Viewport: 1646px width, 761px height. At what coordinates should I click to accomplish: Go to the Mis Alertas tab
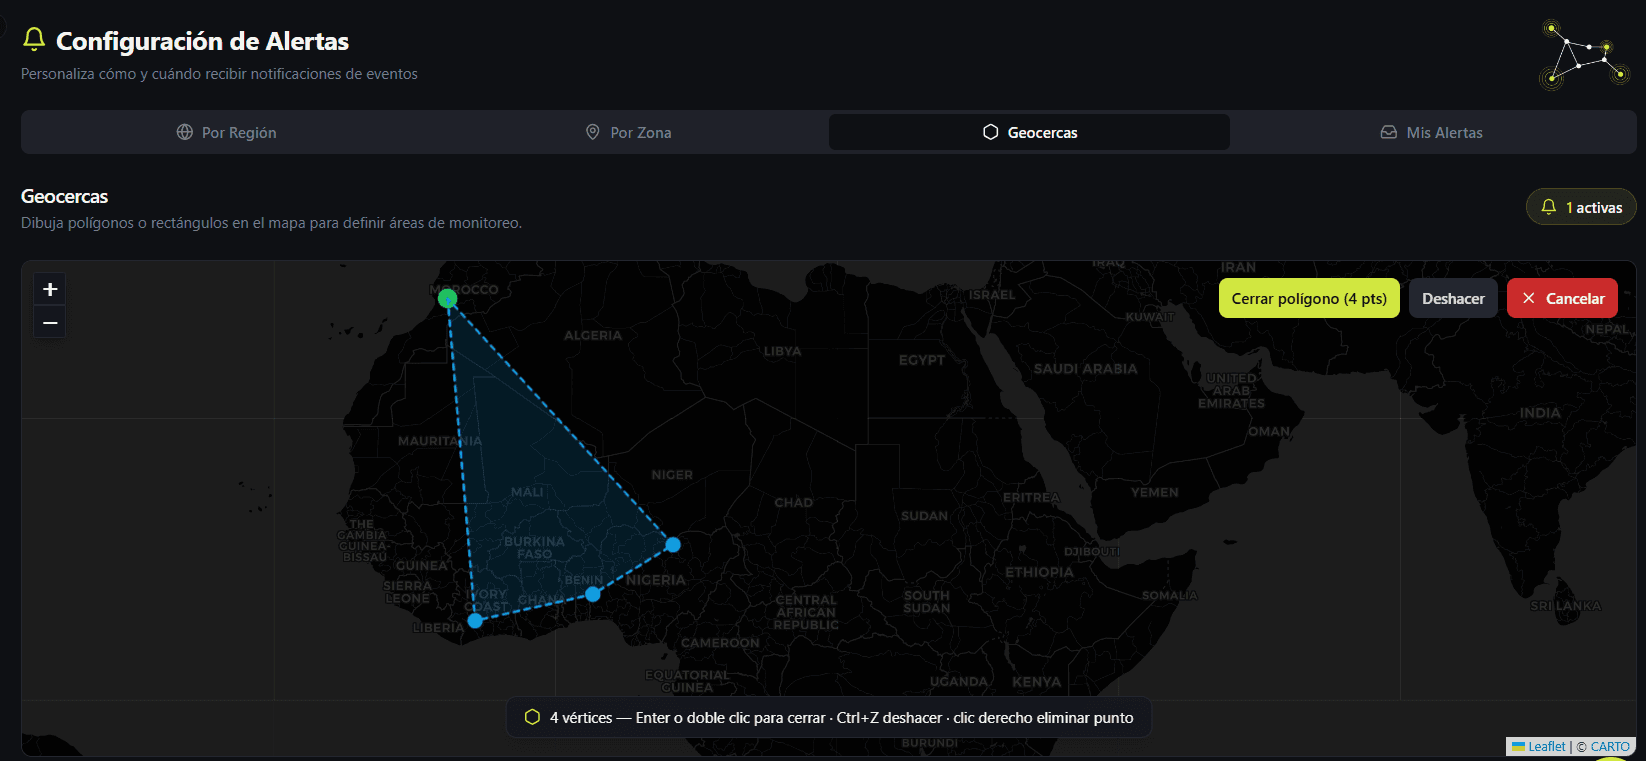(x=1432, y=132)
